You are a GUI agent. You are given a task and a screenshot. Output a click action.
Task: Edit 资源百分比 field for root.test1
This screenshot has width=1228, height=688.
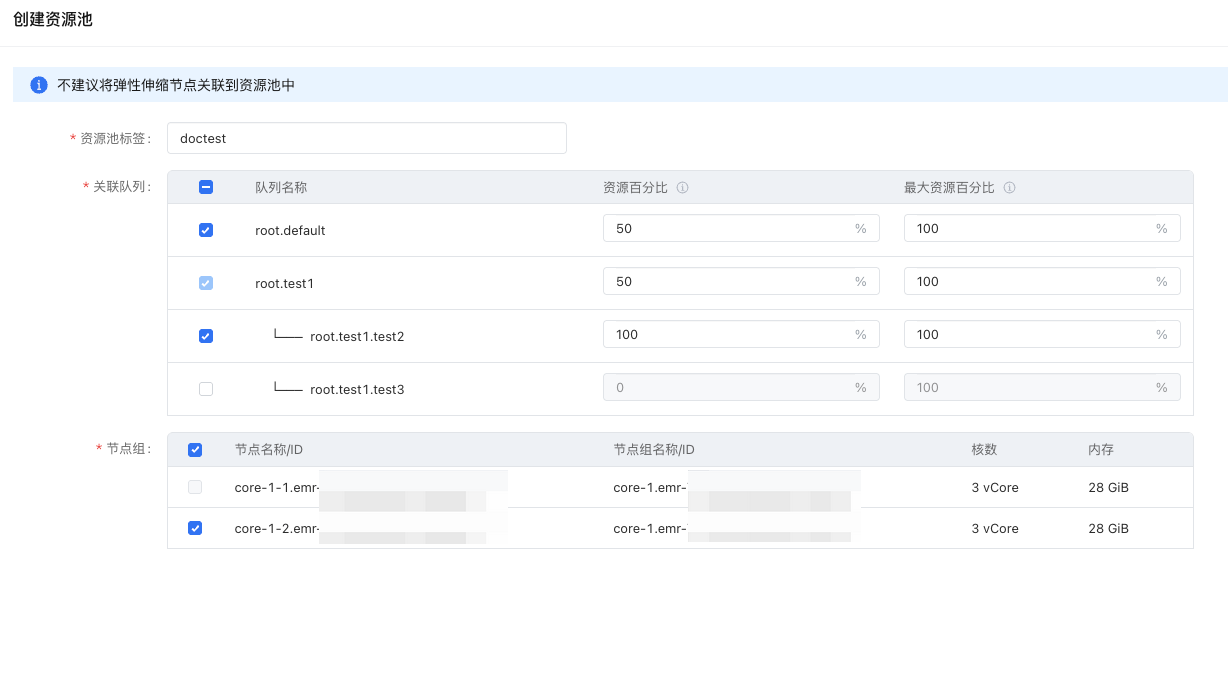click(741, 281)
